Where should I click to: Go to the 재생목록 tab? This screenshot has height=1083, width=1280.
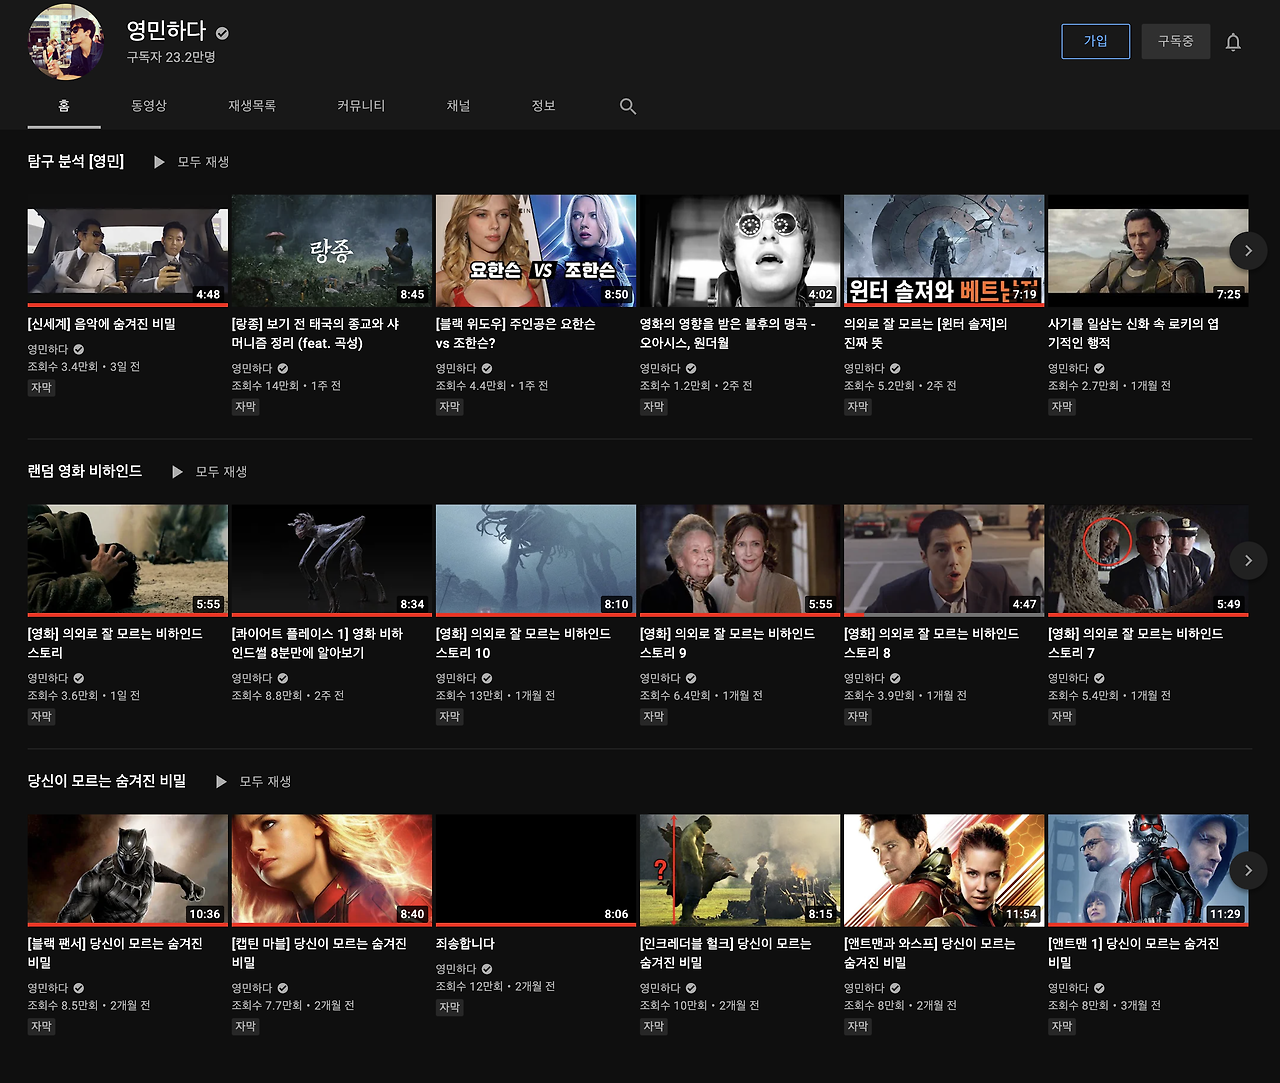pyautogui.click(x=252, y=106)
